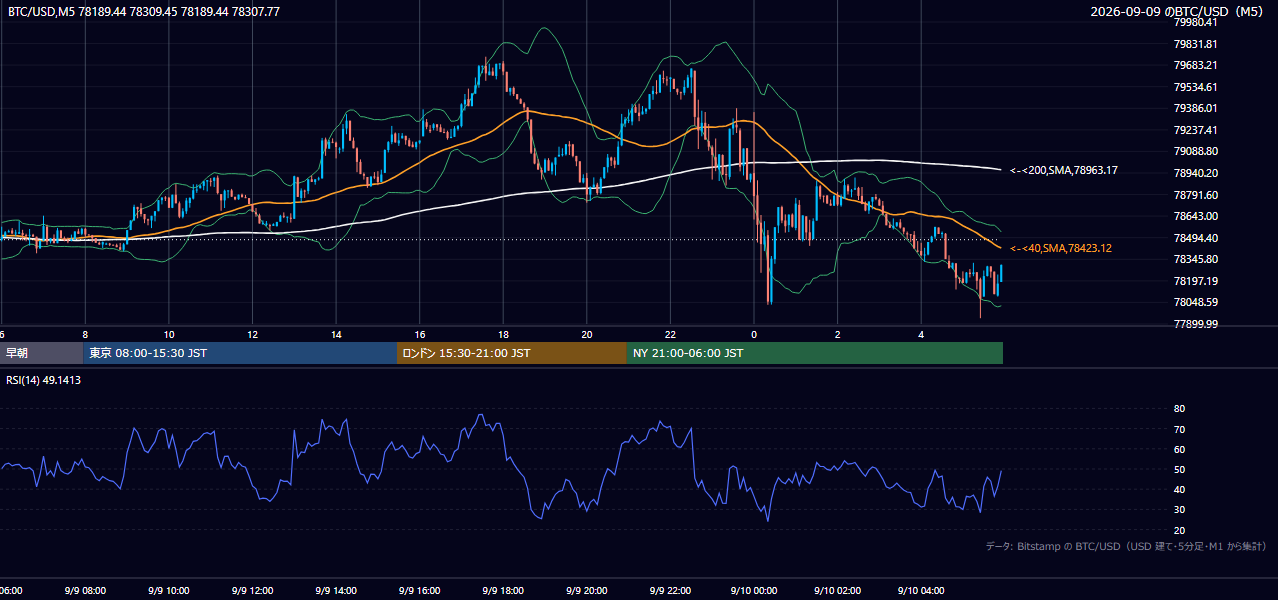Click price axis value 79980.41
1278x600 pixels.
(1195, 22)
